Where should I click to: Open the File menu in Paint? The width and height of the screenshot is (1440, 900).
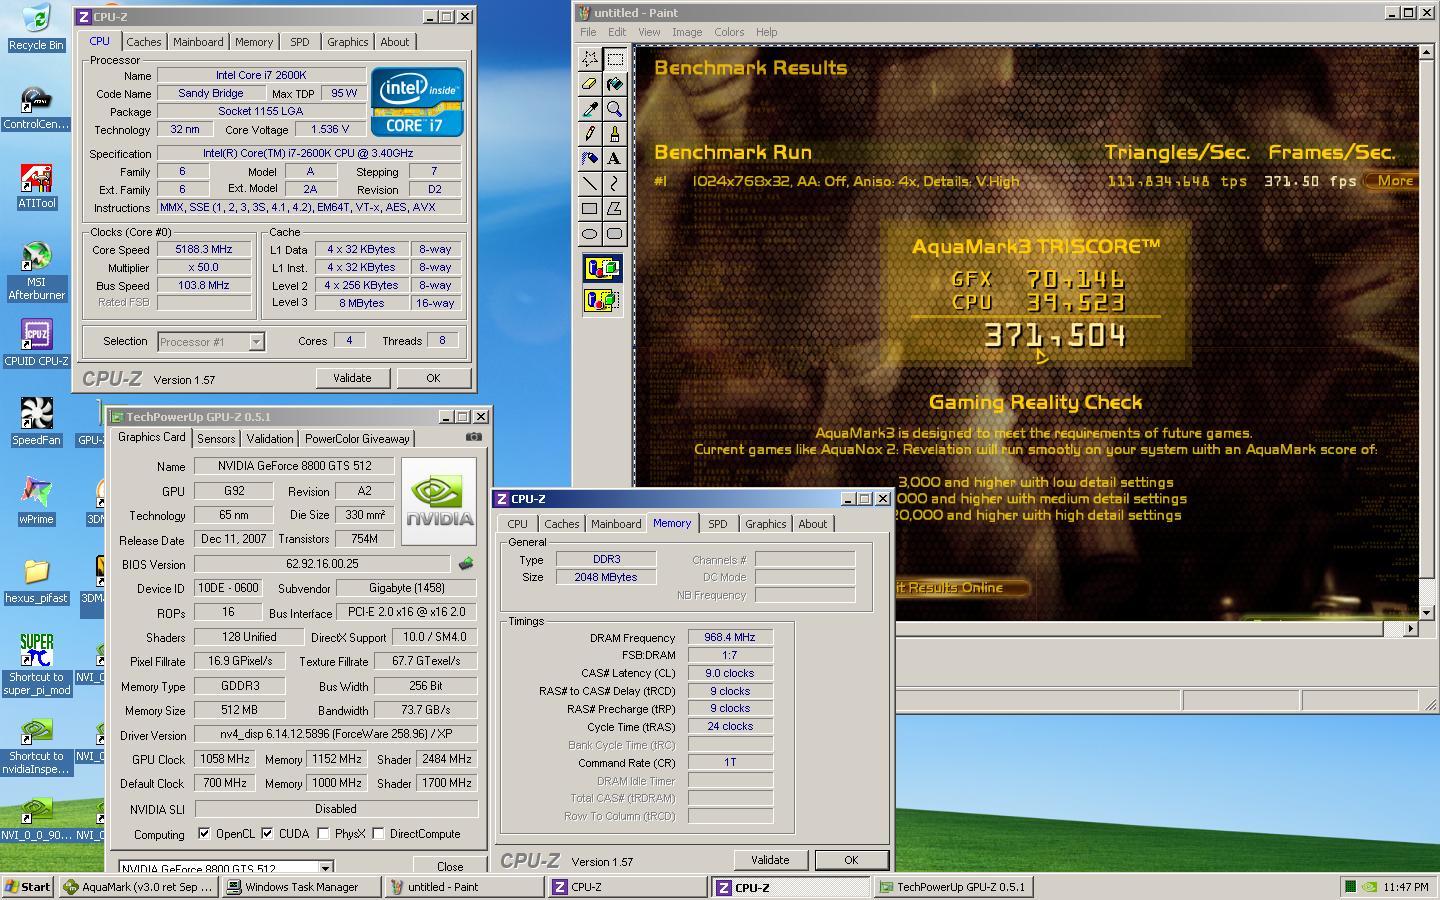click(x=588, y=32)
